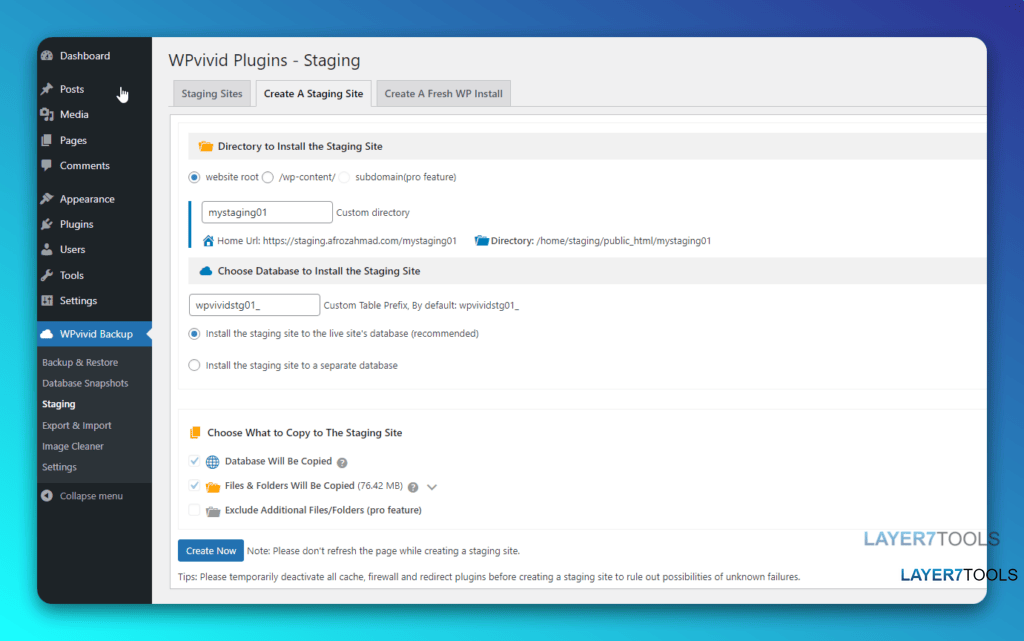
Task: Click the Plugins plug icon
Action: (47, 224)
